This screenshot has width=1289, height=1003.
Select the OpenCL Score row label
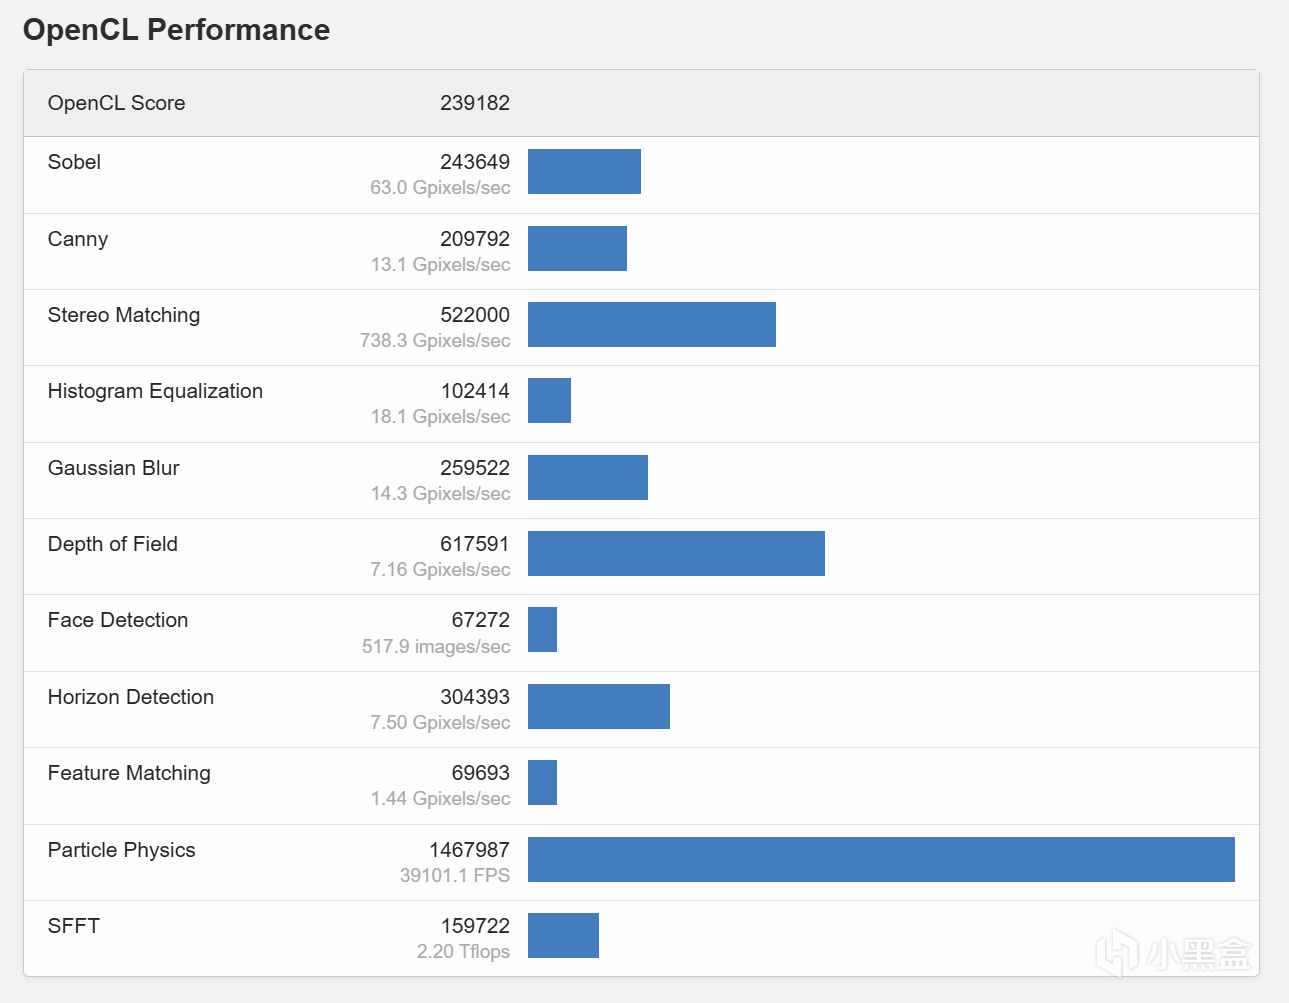tap(116, 103)
